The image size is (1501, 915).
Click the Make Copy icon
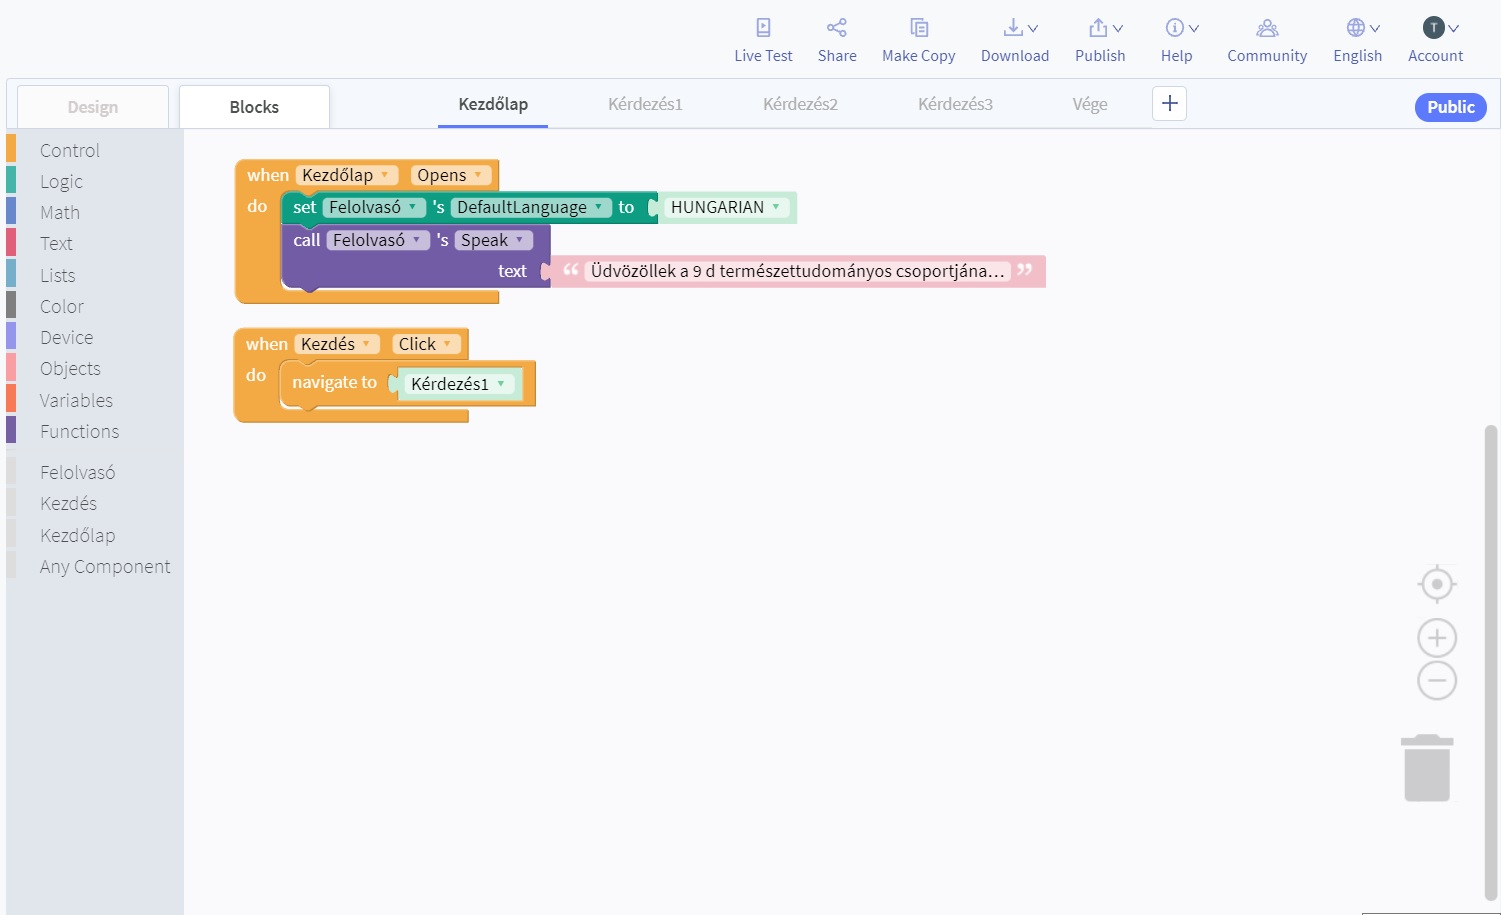[x=918, y=28]
